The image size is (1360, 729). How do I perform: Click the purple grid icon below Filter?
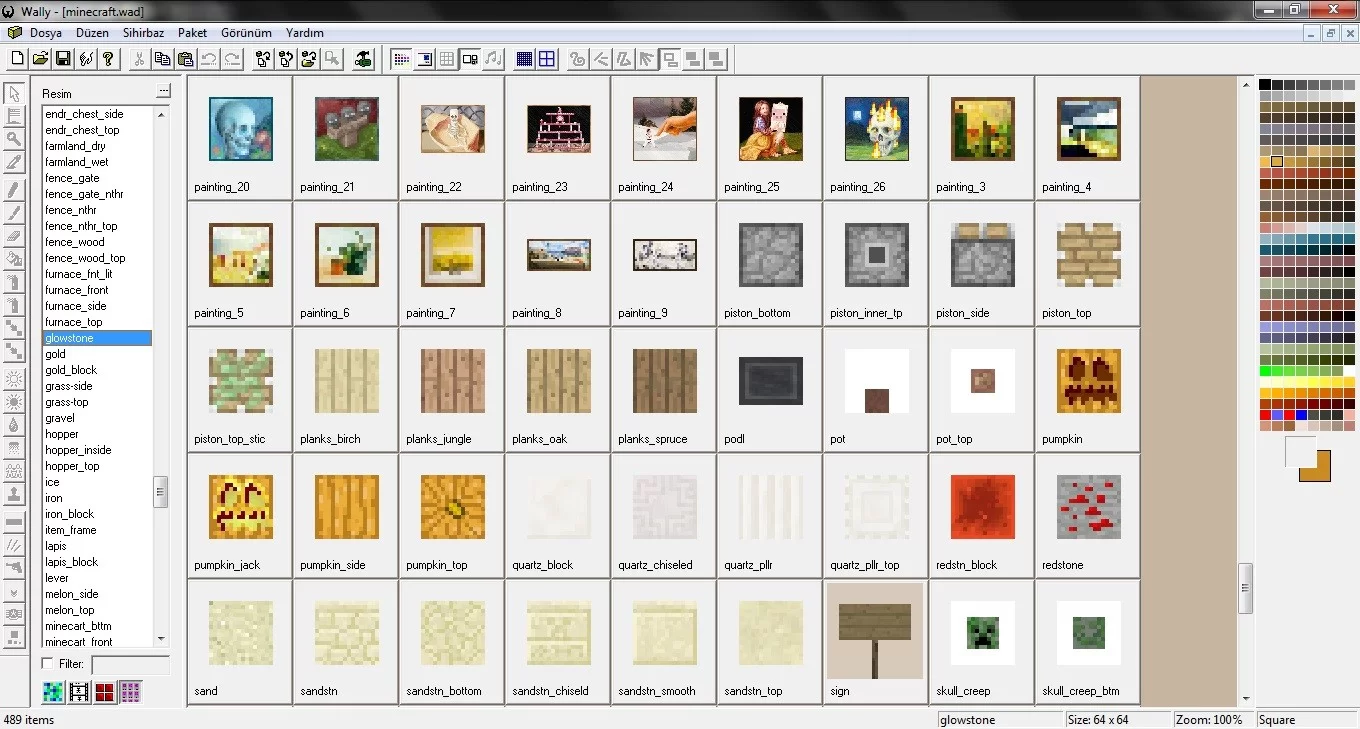(131, 691)
